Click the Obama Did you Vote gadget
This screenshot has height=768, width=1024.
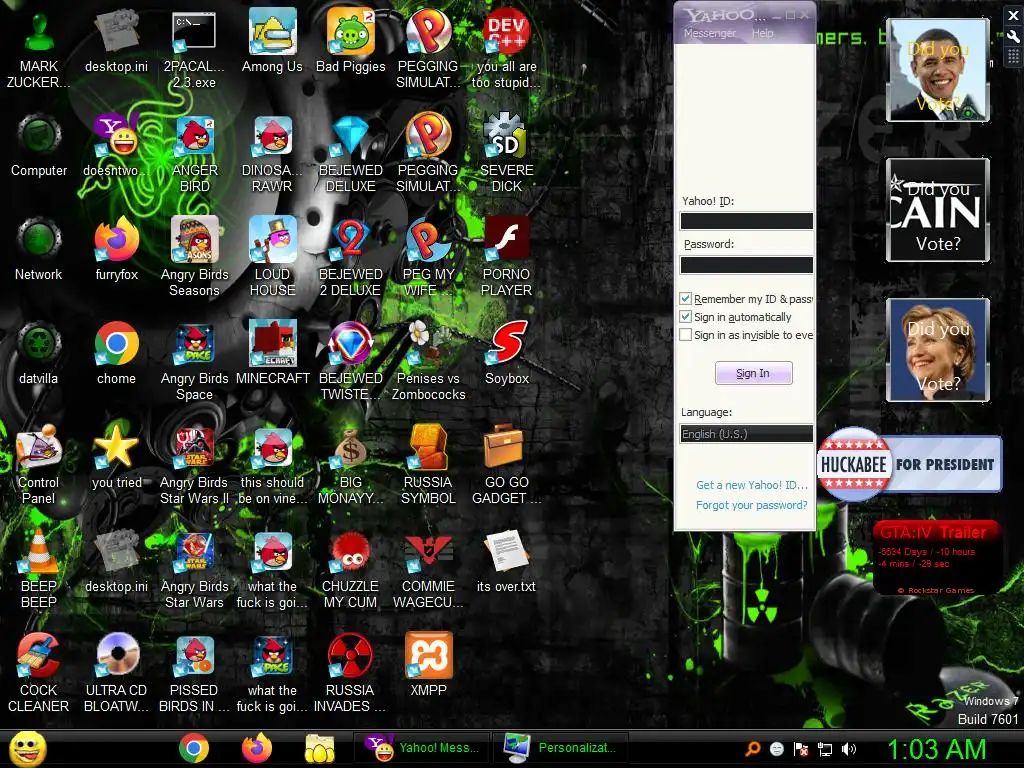pyautogui.click(x=938, y=70)
